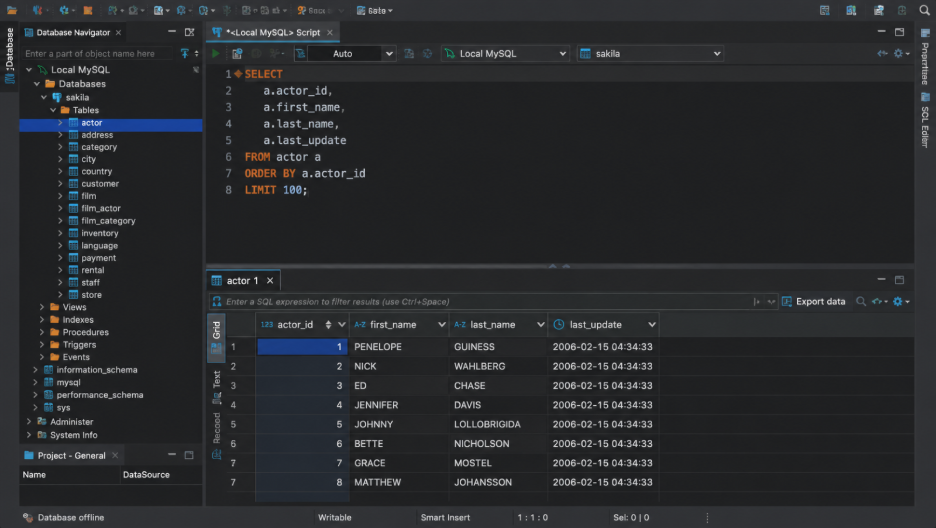Screen dimensions: 936x528
Task: Open the Local MySQL active connection dropdown
Action: pos(505,54)
